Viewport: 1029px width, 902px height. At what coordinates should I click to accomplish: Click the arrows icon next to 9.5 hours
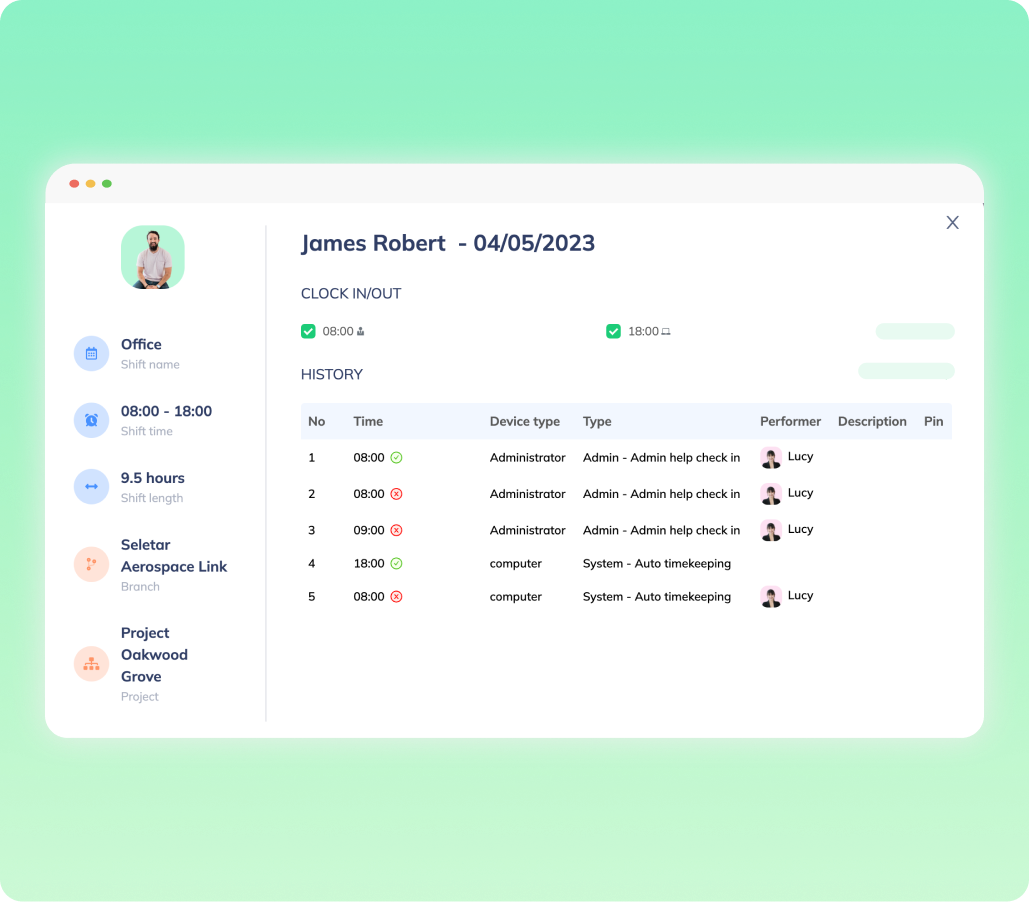[91, 487]
